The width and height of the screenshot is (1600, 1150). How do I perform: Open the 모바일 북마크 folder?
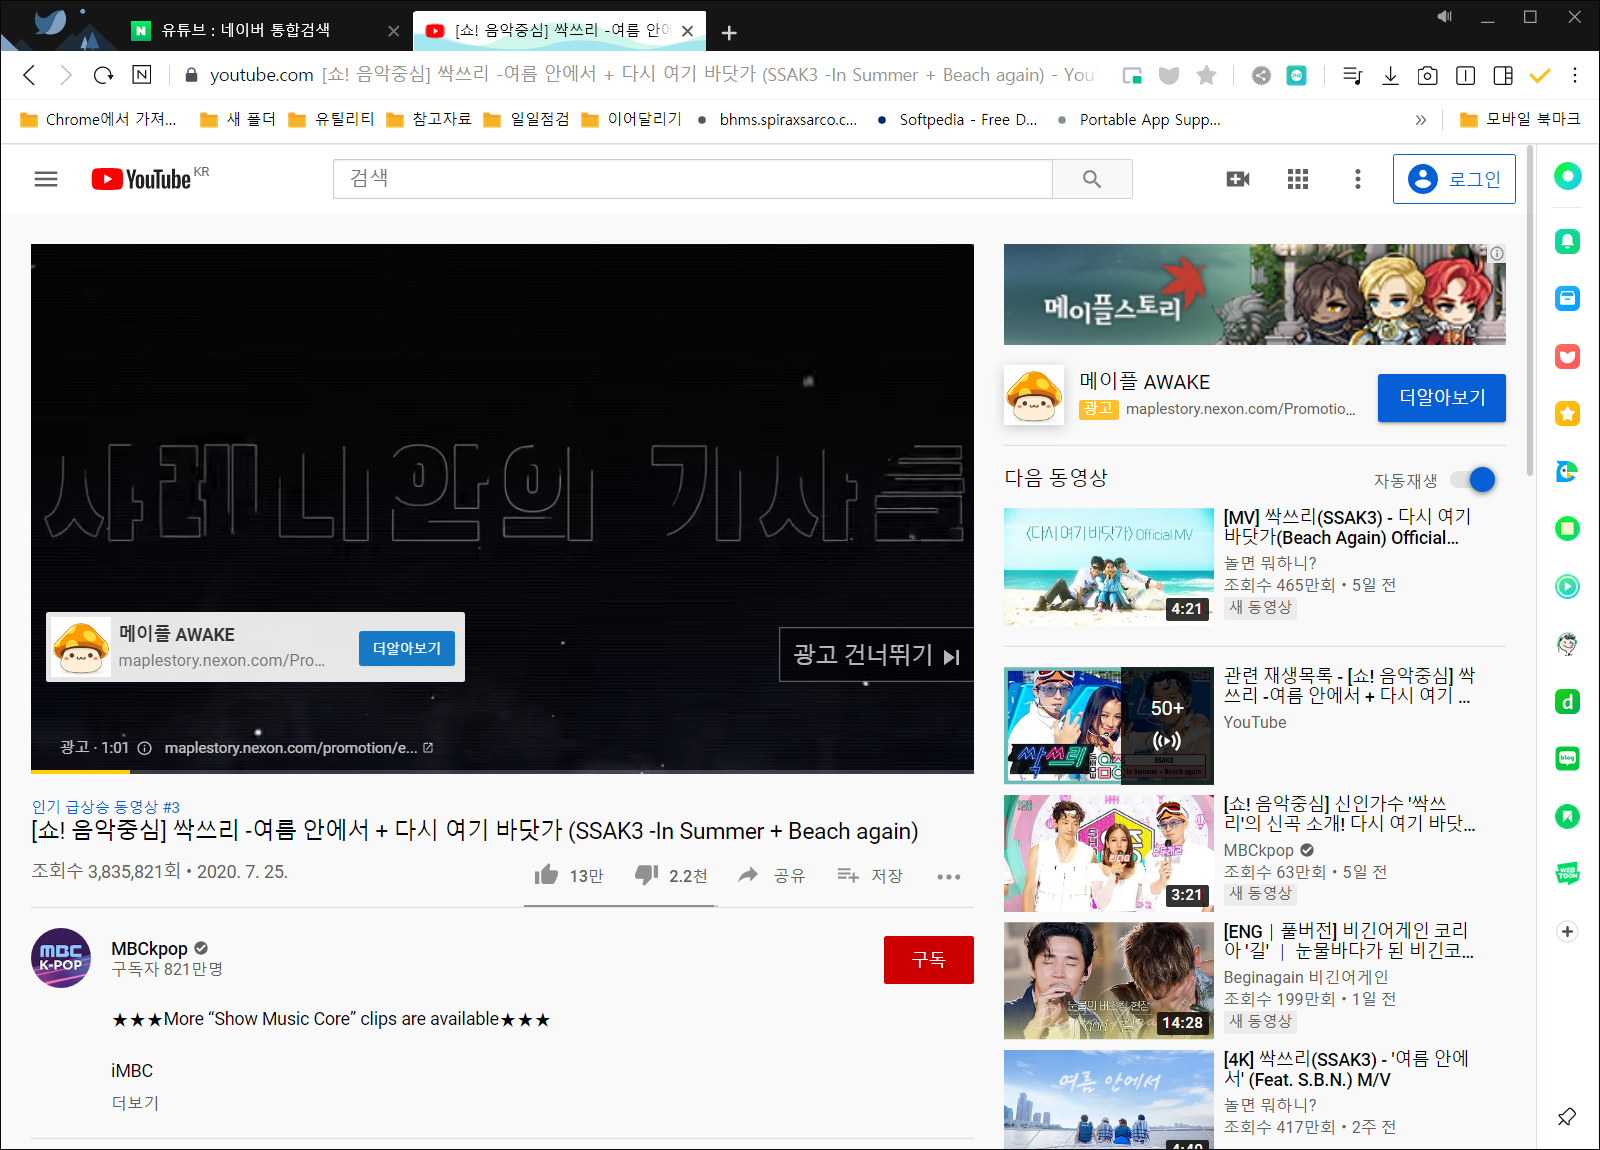[1520, 119]
